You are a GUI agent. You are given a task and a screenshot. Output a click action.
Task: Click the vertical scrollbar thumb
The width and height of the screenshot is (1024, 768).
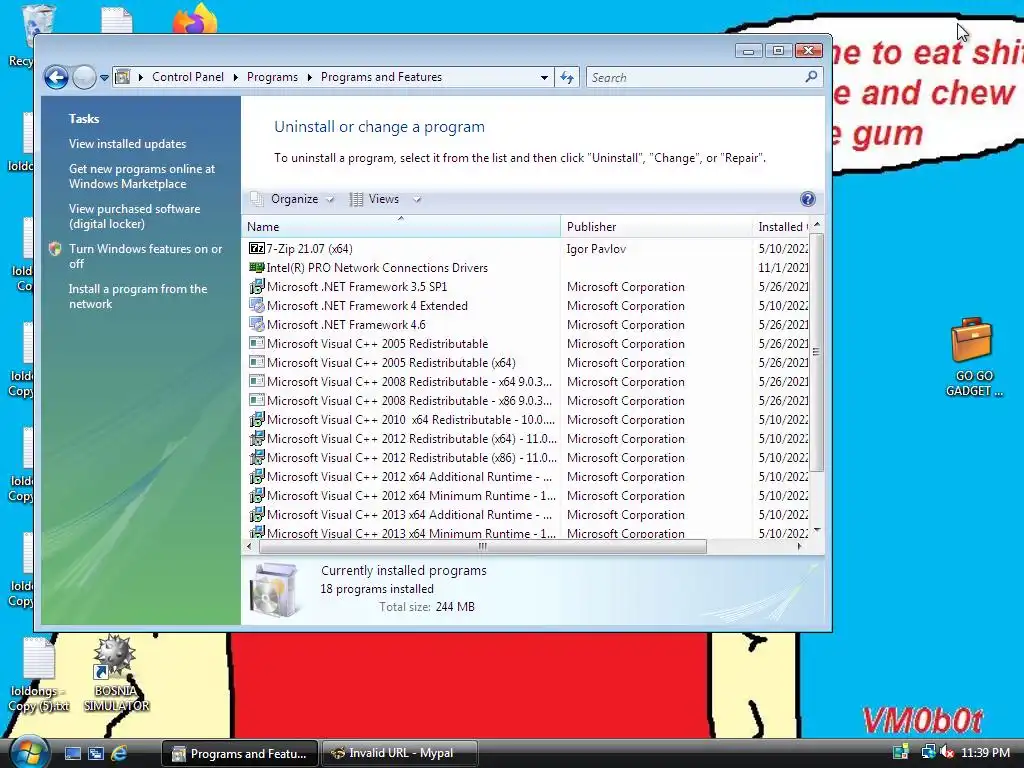pos(816,352)
